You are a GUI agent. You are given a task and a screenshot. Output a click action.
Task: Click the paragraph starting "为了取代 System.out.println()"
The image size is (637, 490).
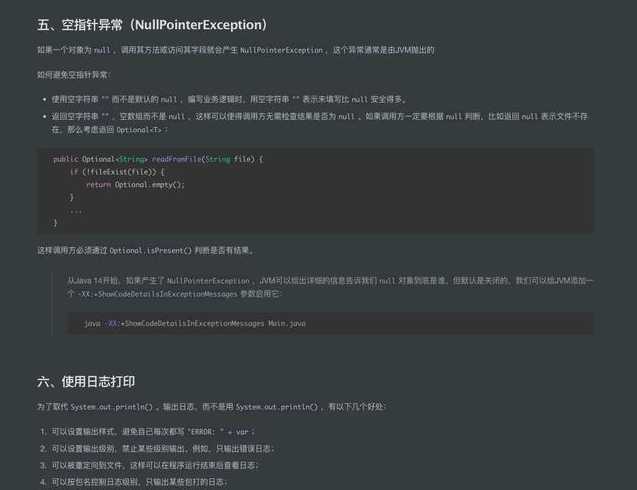coord(211,407)
